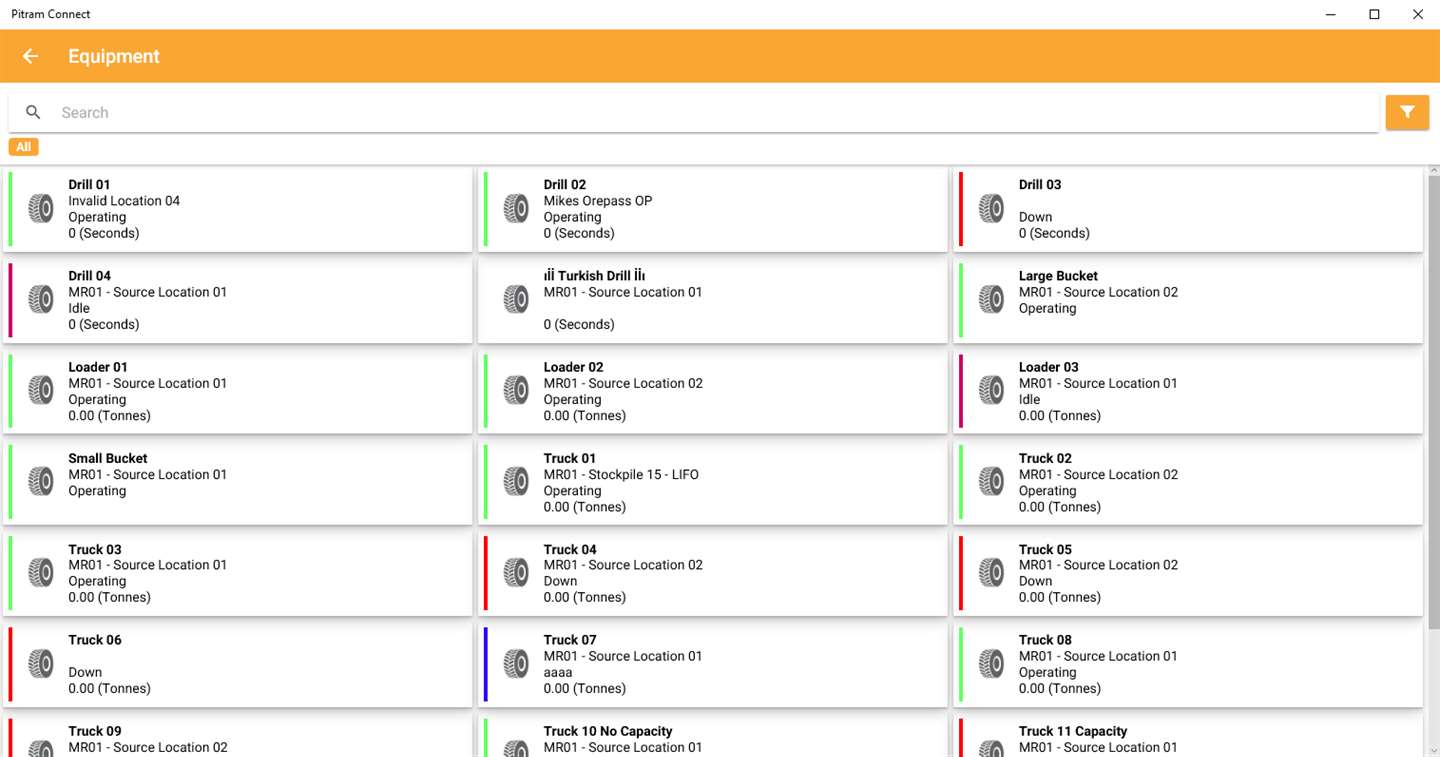Click the Pitram Connect window title
Image resolution: width=1440 pixels, height=757 pixels.
coord(51,14)
